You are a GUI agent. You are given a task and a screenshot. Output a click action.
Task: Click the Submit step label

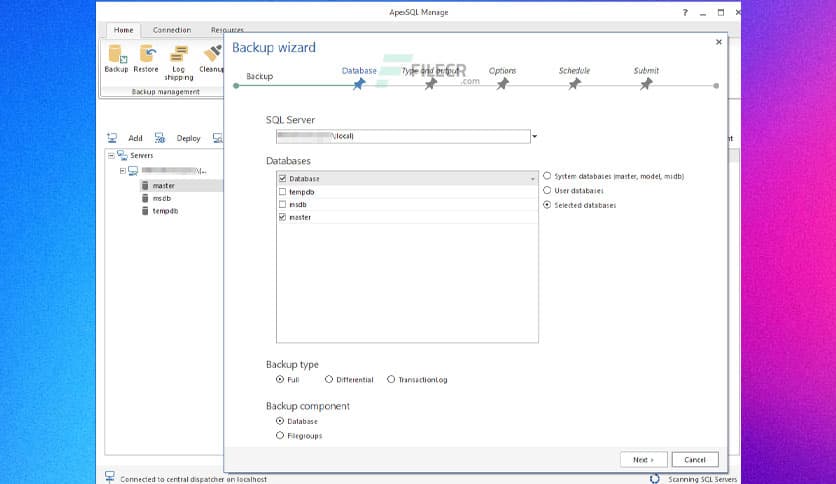(646, 70)
